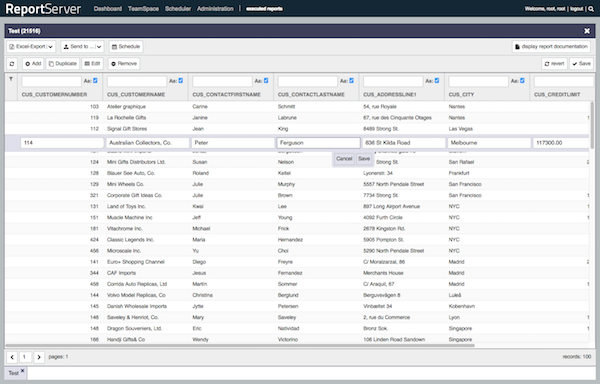Toggle case sensitivity for CUS_CUSTOMERNUMBER filter
Image resolution: width=600 pixels, height=384 pixels.
(95, 81)
